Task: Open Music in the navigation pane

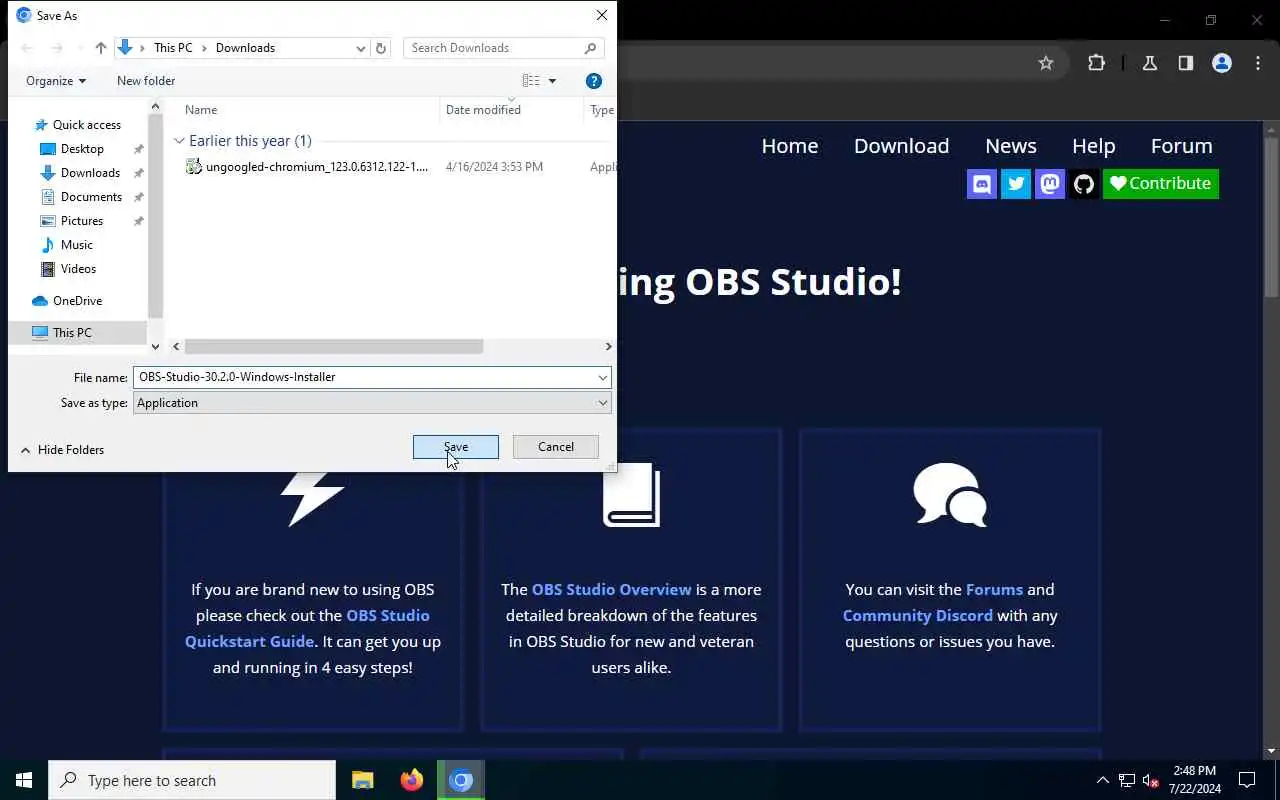Action: point(76,245)
